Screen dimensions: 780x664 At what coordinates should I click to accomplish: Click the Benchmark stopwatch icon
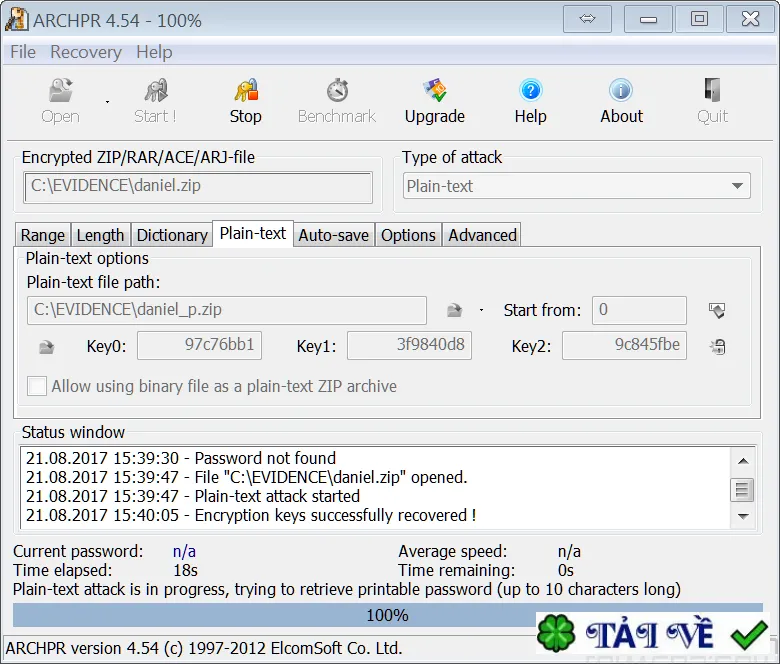tap(337, 91)
